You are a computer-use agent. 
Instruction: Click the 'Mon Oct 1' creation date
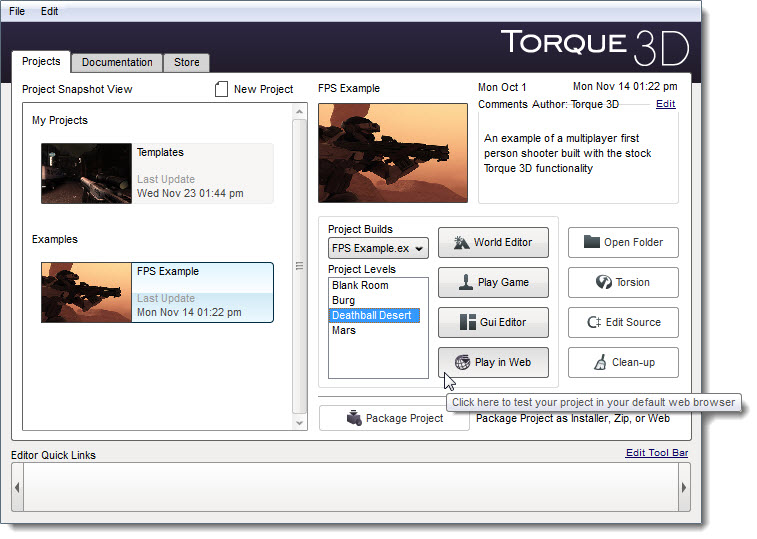[x=502, y=87]
